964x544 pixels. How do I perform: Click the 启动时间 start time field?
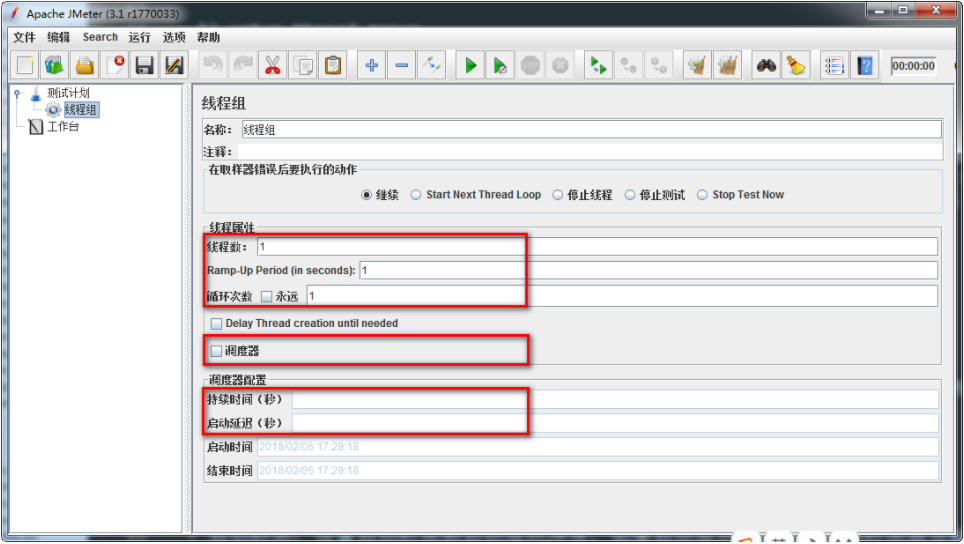tap(598, 447)
